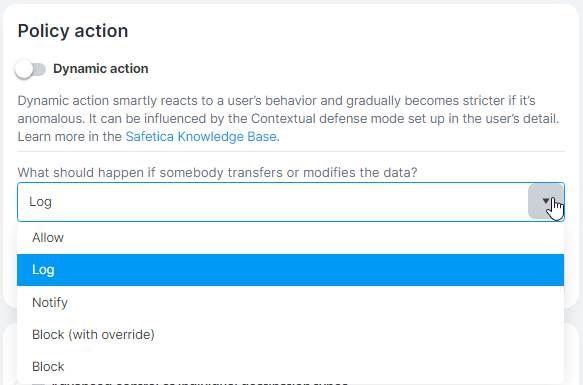Click the Dynamic action description paragraph
Image resolution: width=583 pixels, height=385 pixels.
click(x=289, y=119)
